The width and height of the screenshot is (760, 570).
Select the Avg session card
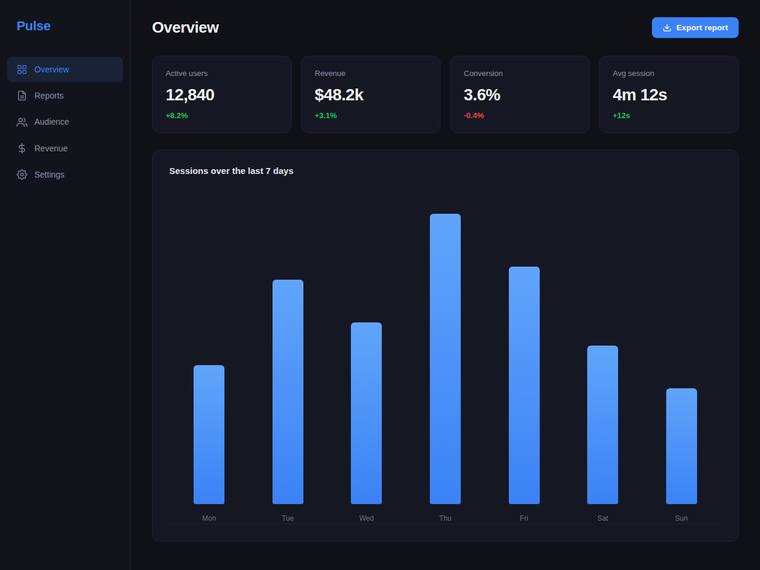(669, 94)
